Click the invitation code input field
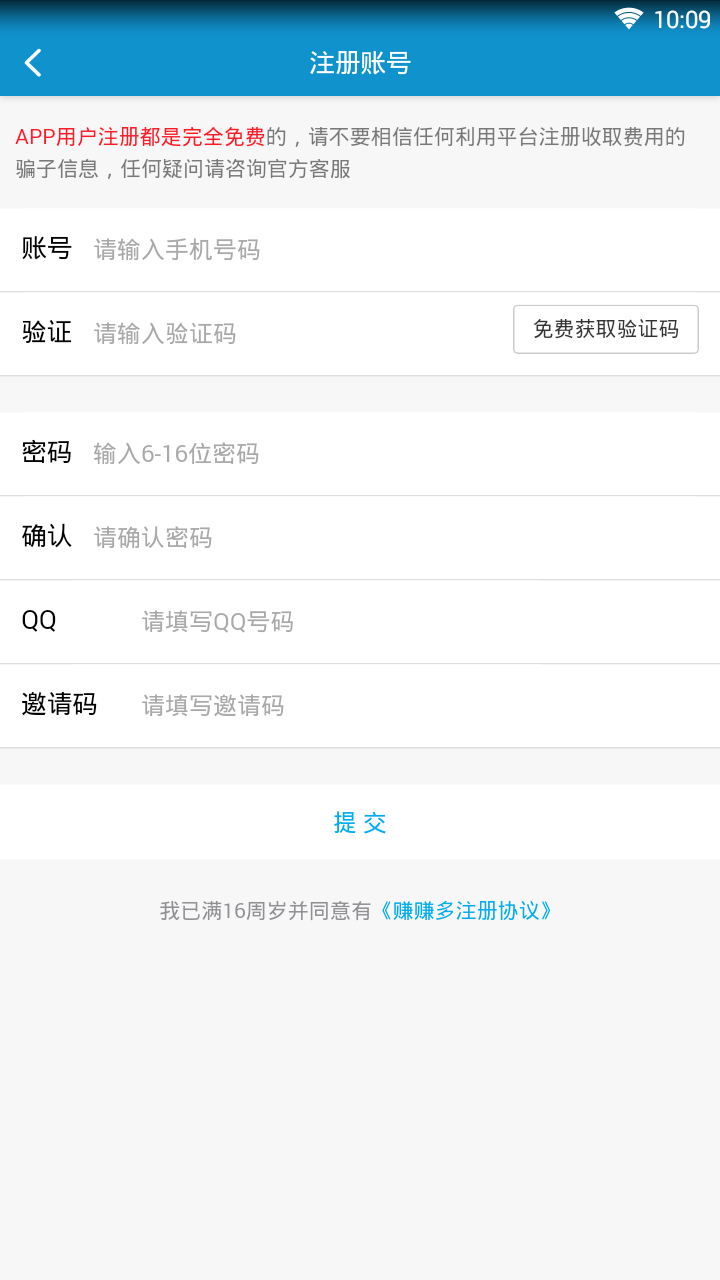720x1280 pixels. (420, 706)
